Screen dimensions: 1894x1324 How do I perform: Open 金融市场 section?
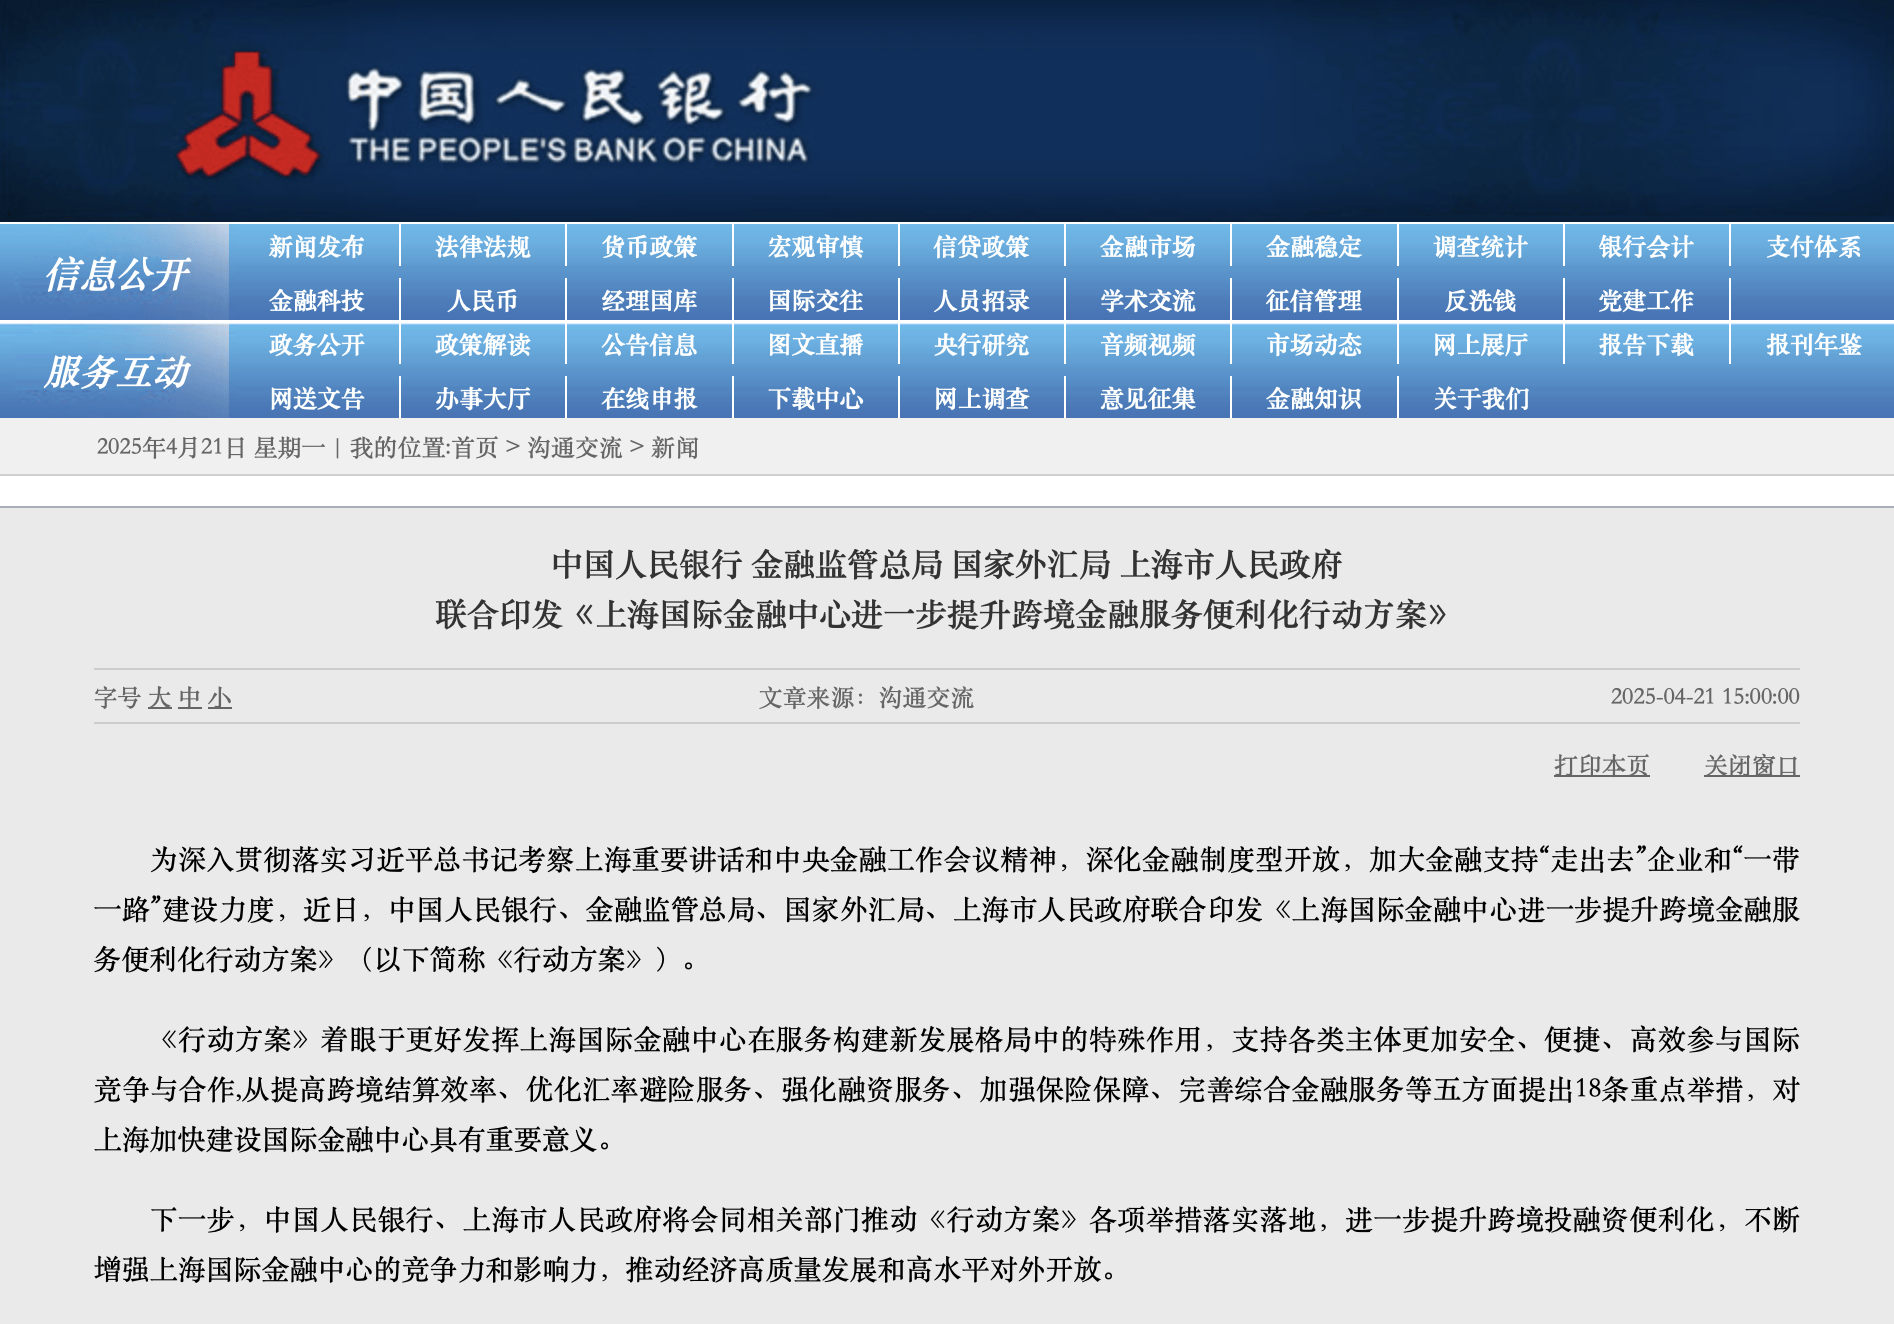[x=1147, y=247]
